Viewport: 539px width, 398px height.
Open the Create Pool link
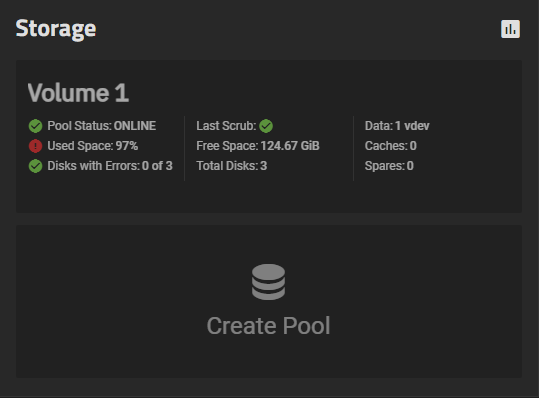(268, 325)
